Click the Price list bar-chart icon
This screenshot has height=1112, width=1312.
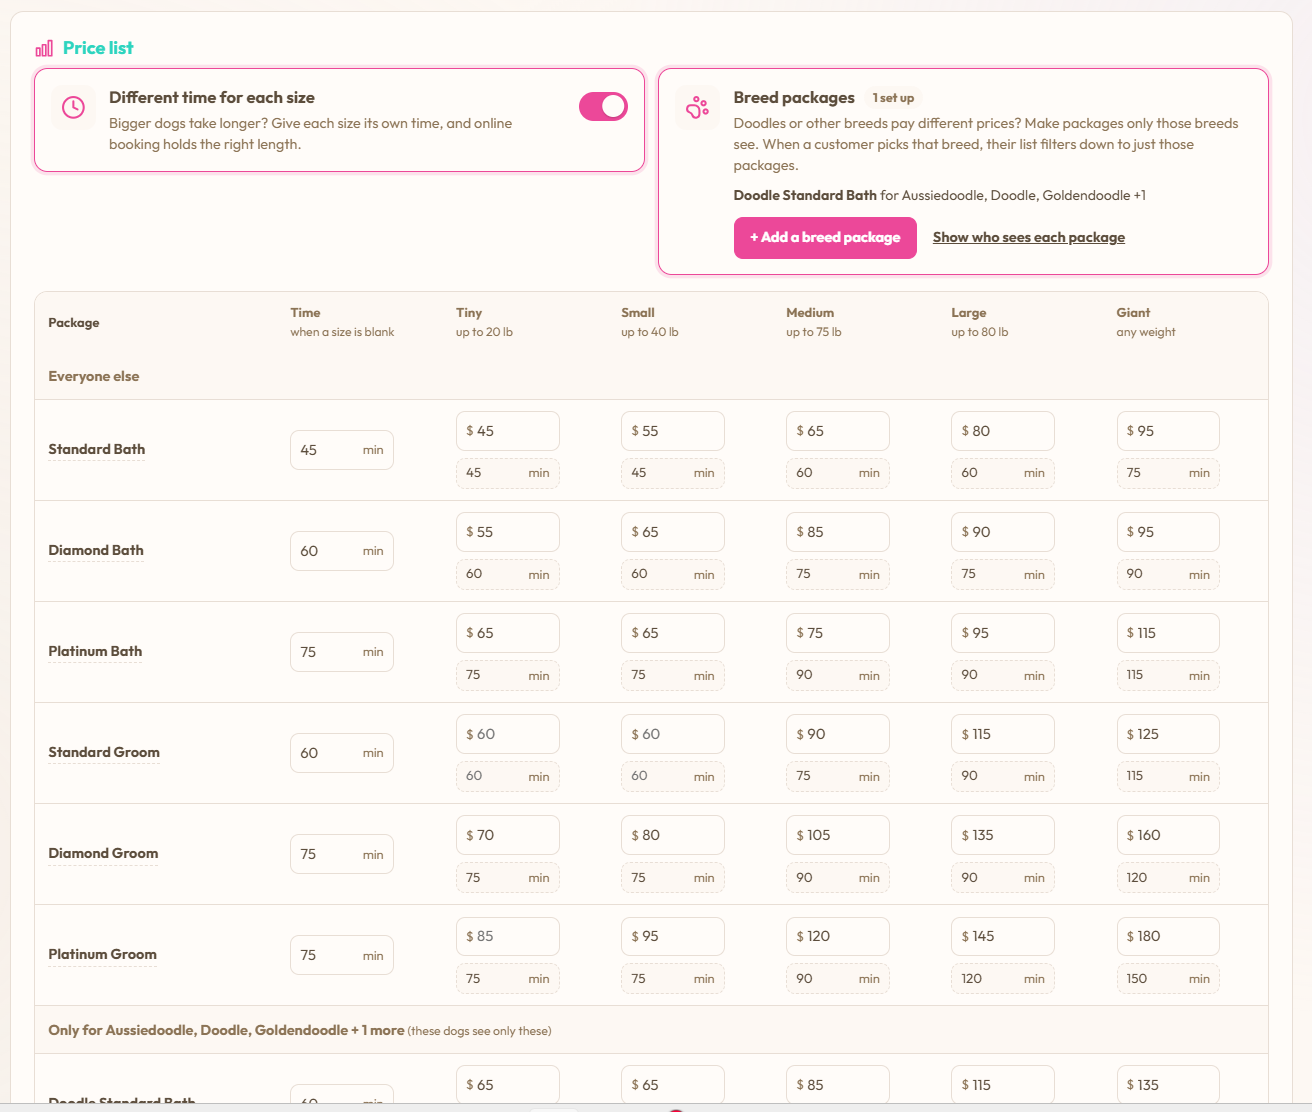tap(44, 48)
